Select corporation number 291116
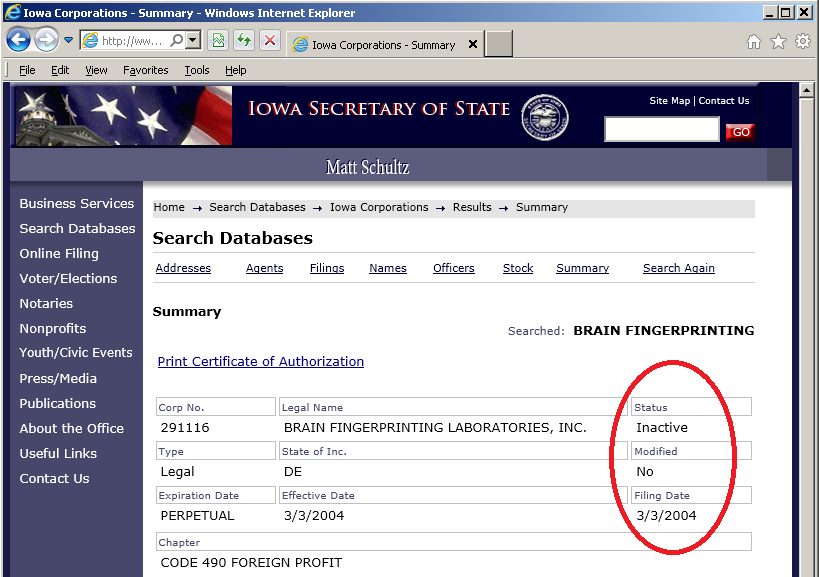 (x=185, y=428)
